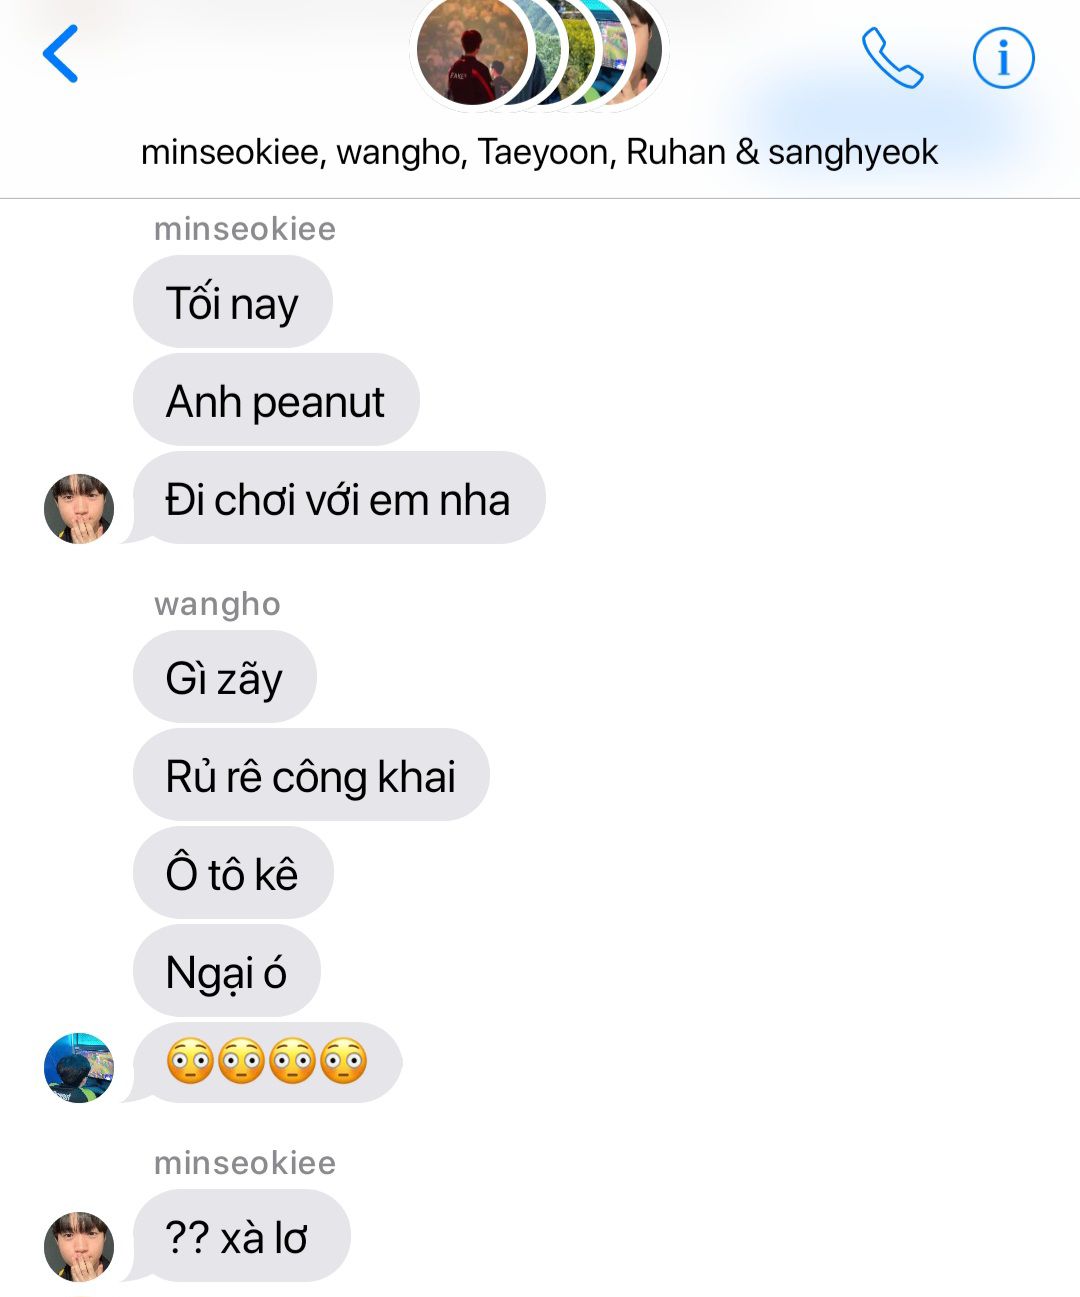Open minseokiee's avatar beside Đi chơi với em nha

[79, 508]
